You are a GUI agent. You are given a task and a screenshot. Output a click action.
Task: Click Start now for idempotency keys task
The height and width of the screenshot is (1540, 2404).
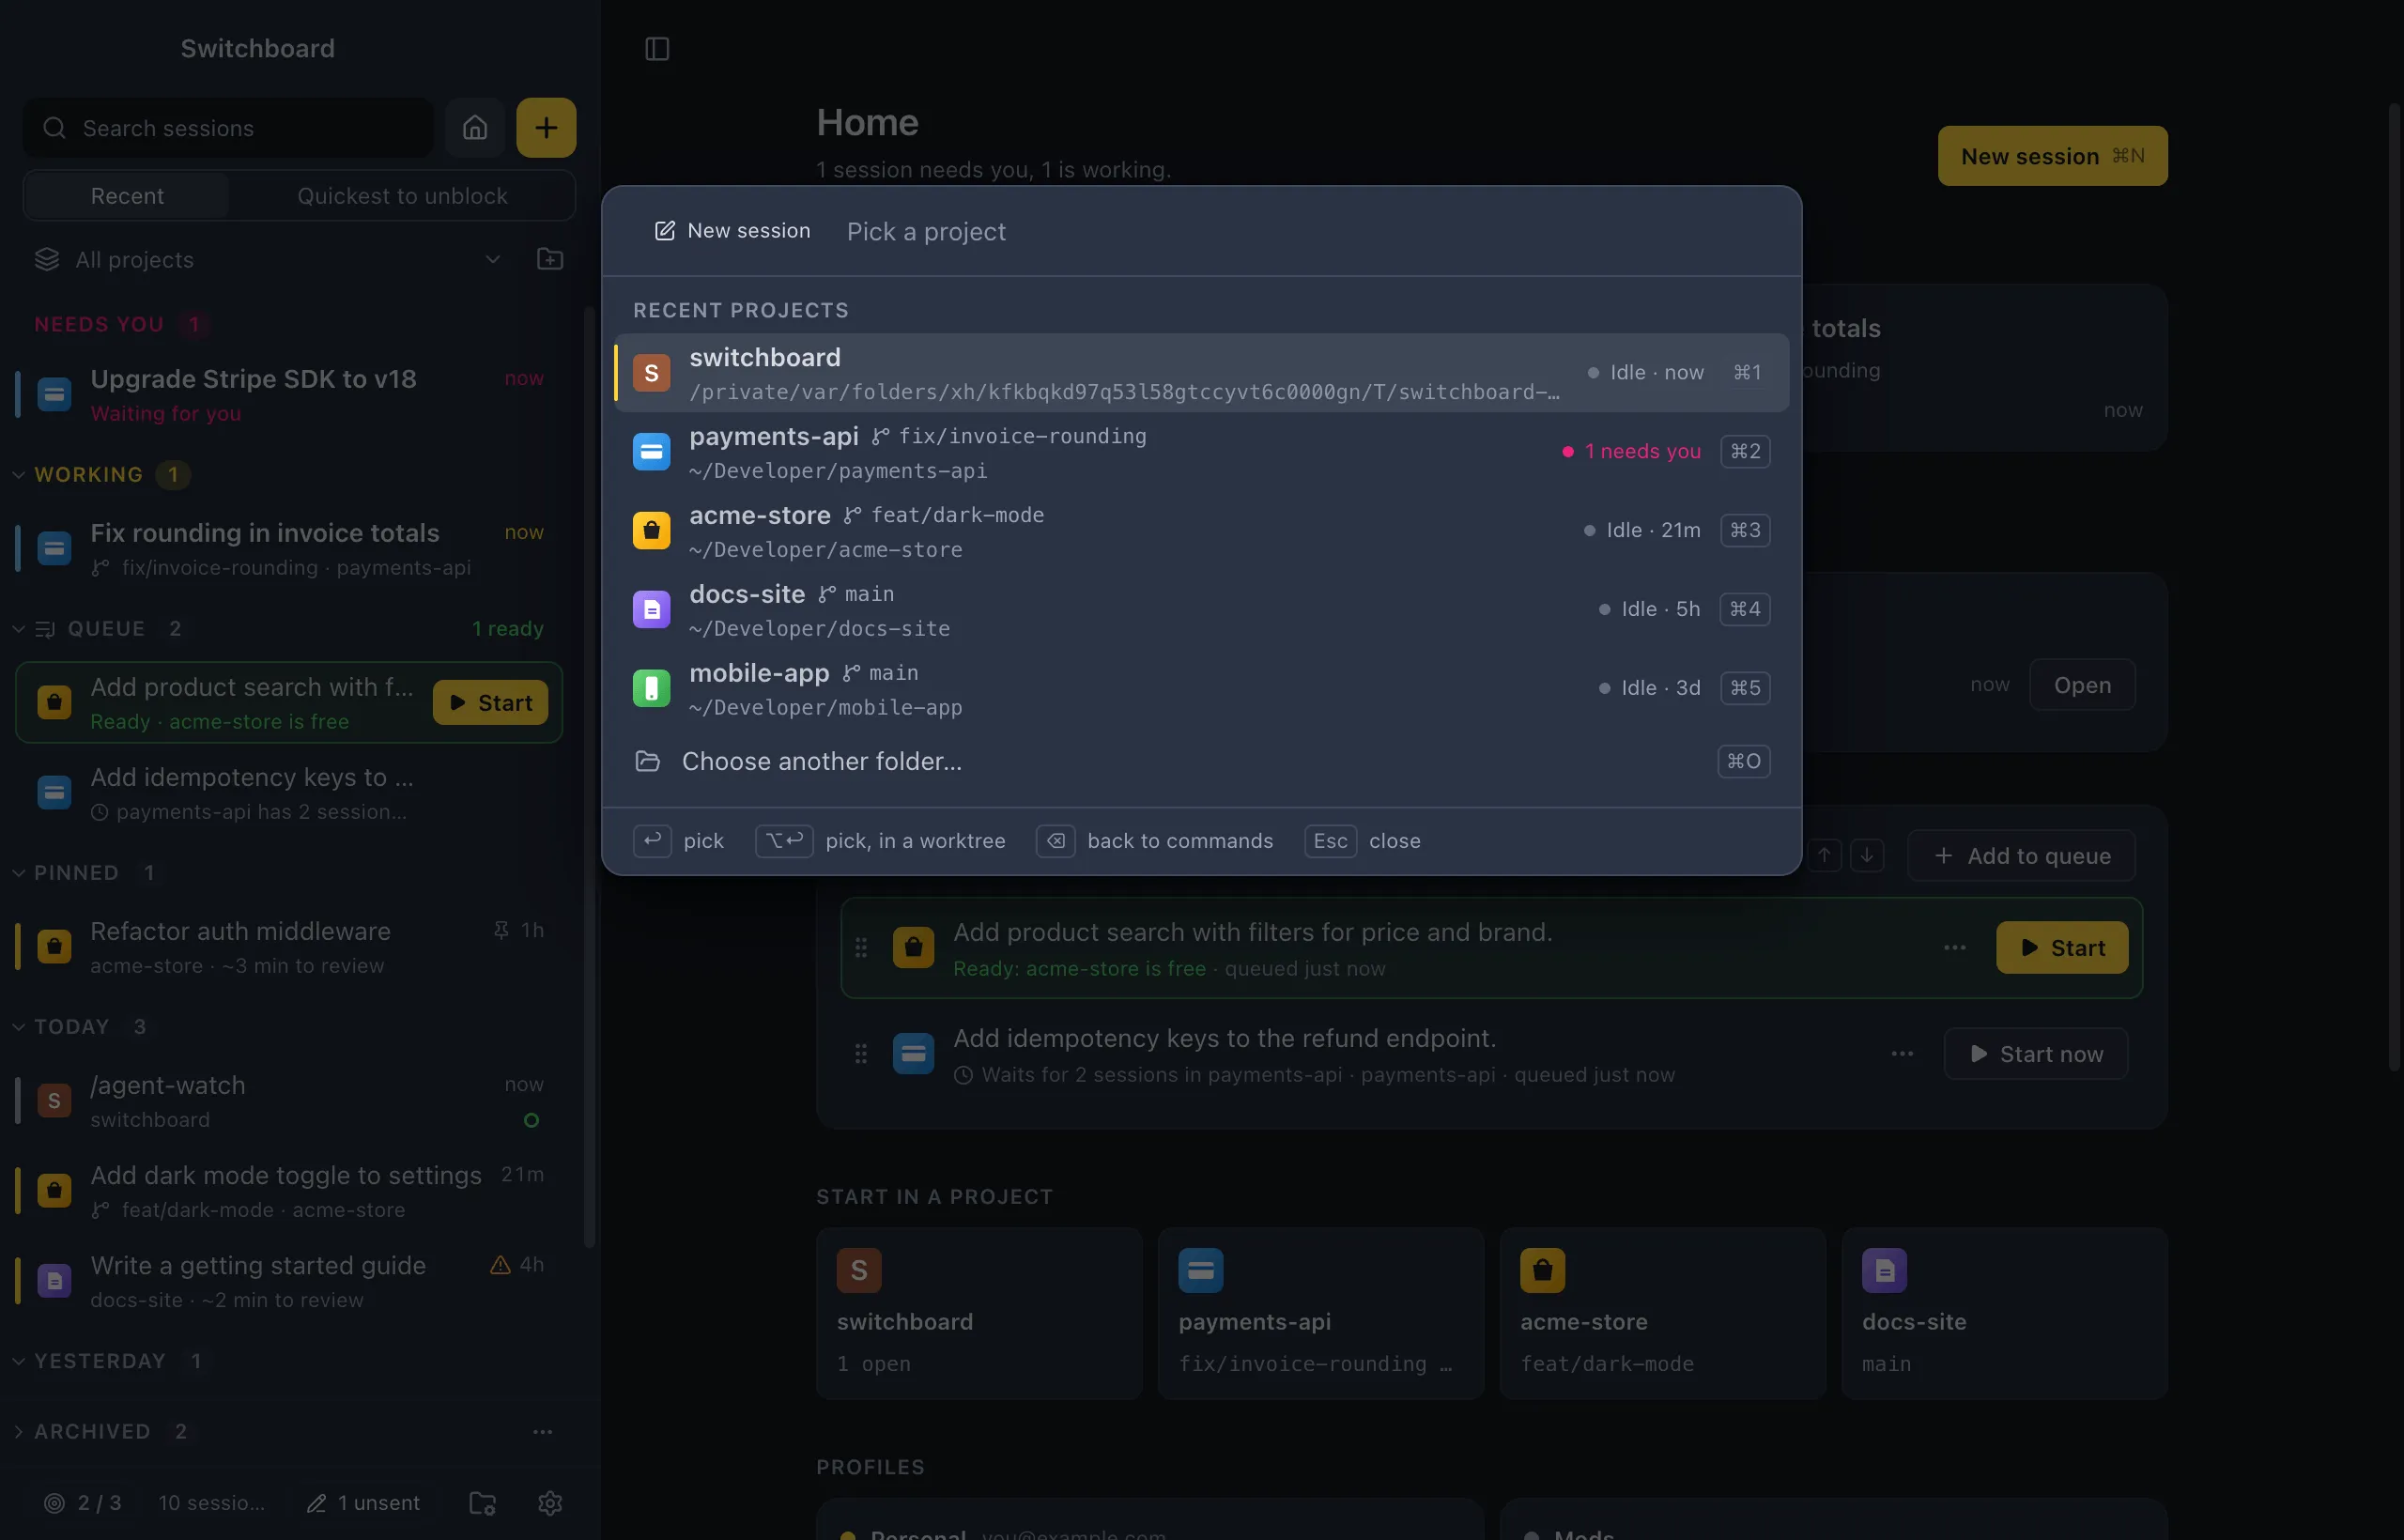(x=2035, y=1053)
